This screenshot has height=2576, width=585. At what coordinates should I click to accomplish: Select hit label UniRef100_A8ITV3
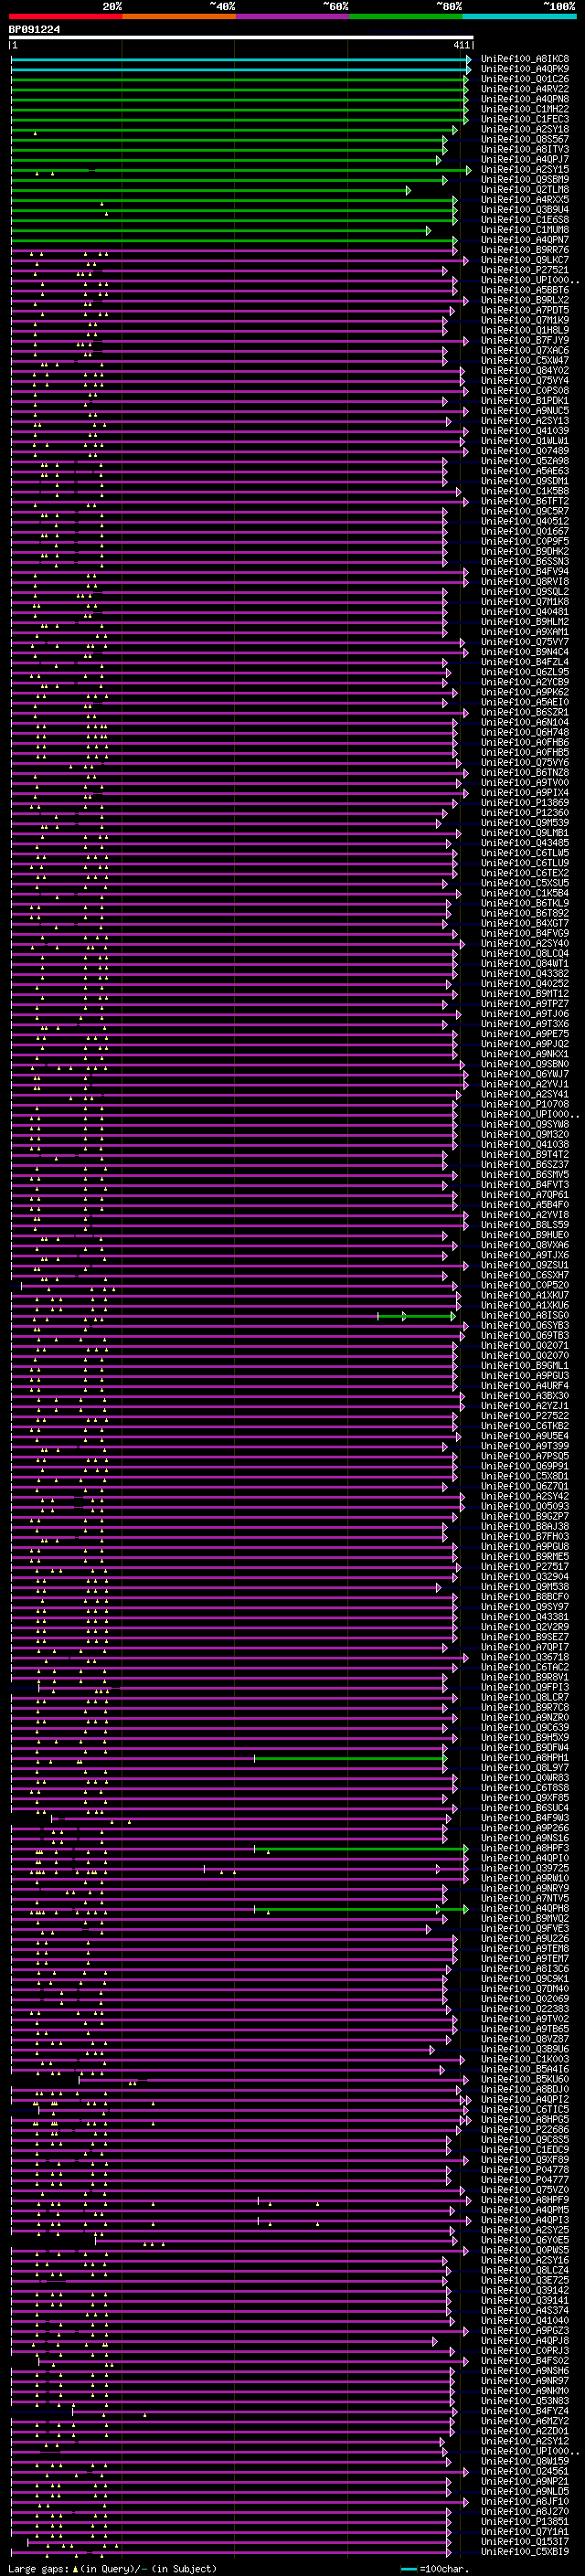524,149
